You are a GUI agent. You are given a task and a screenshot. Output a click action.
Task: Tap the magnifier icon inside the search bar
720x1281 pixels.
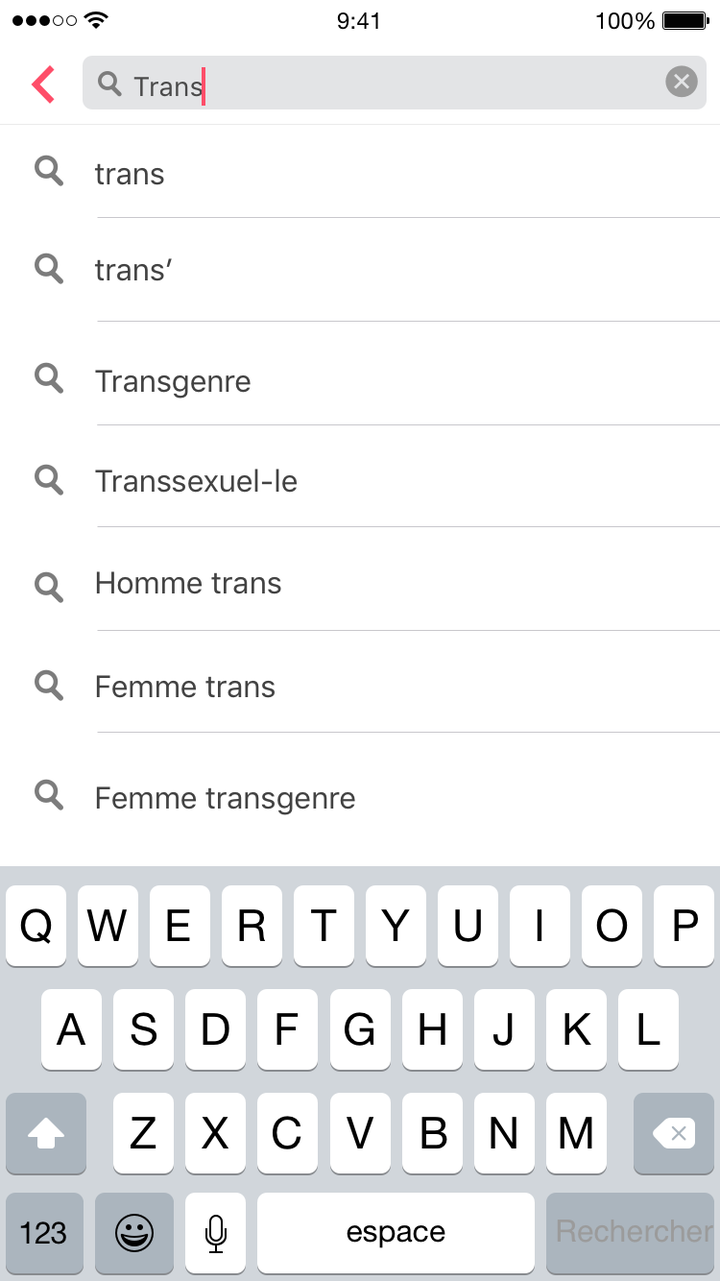[109, 84]
